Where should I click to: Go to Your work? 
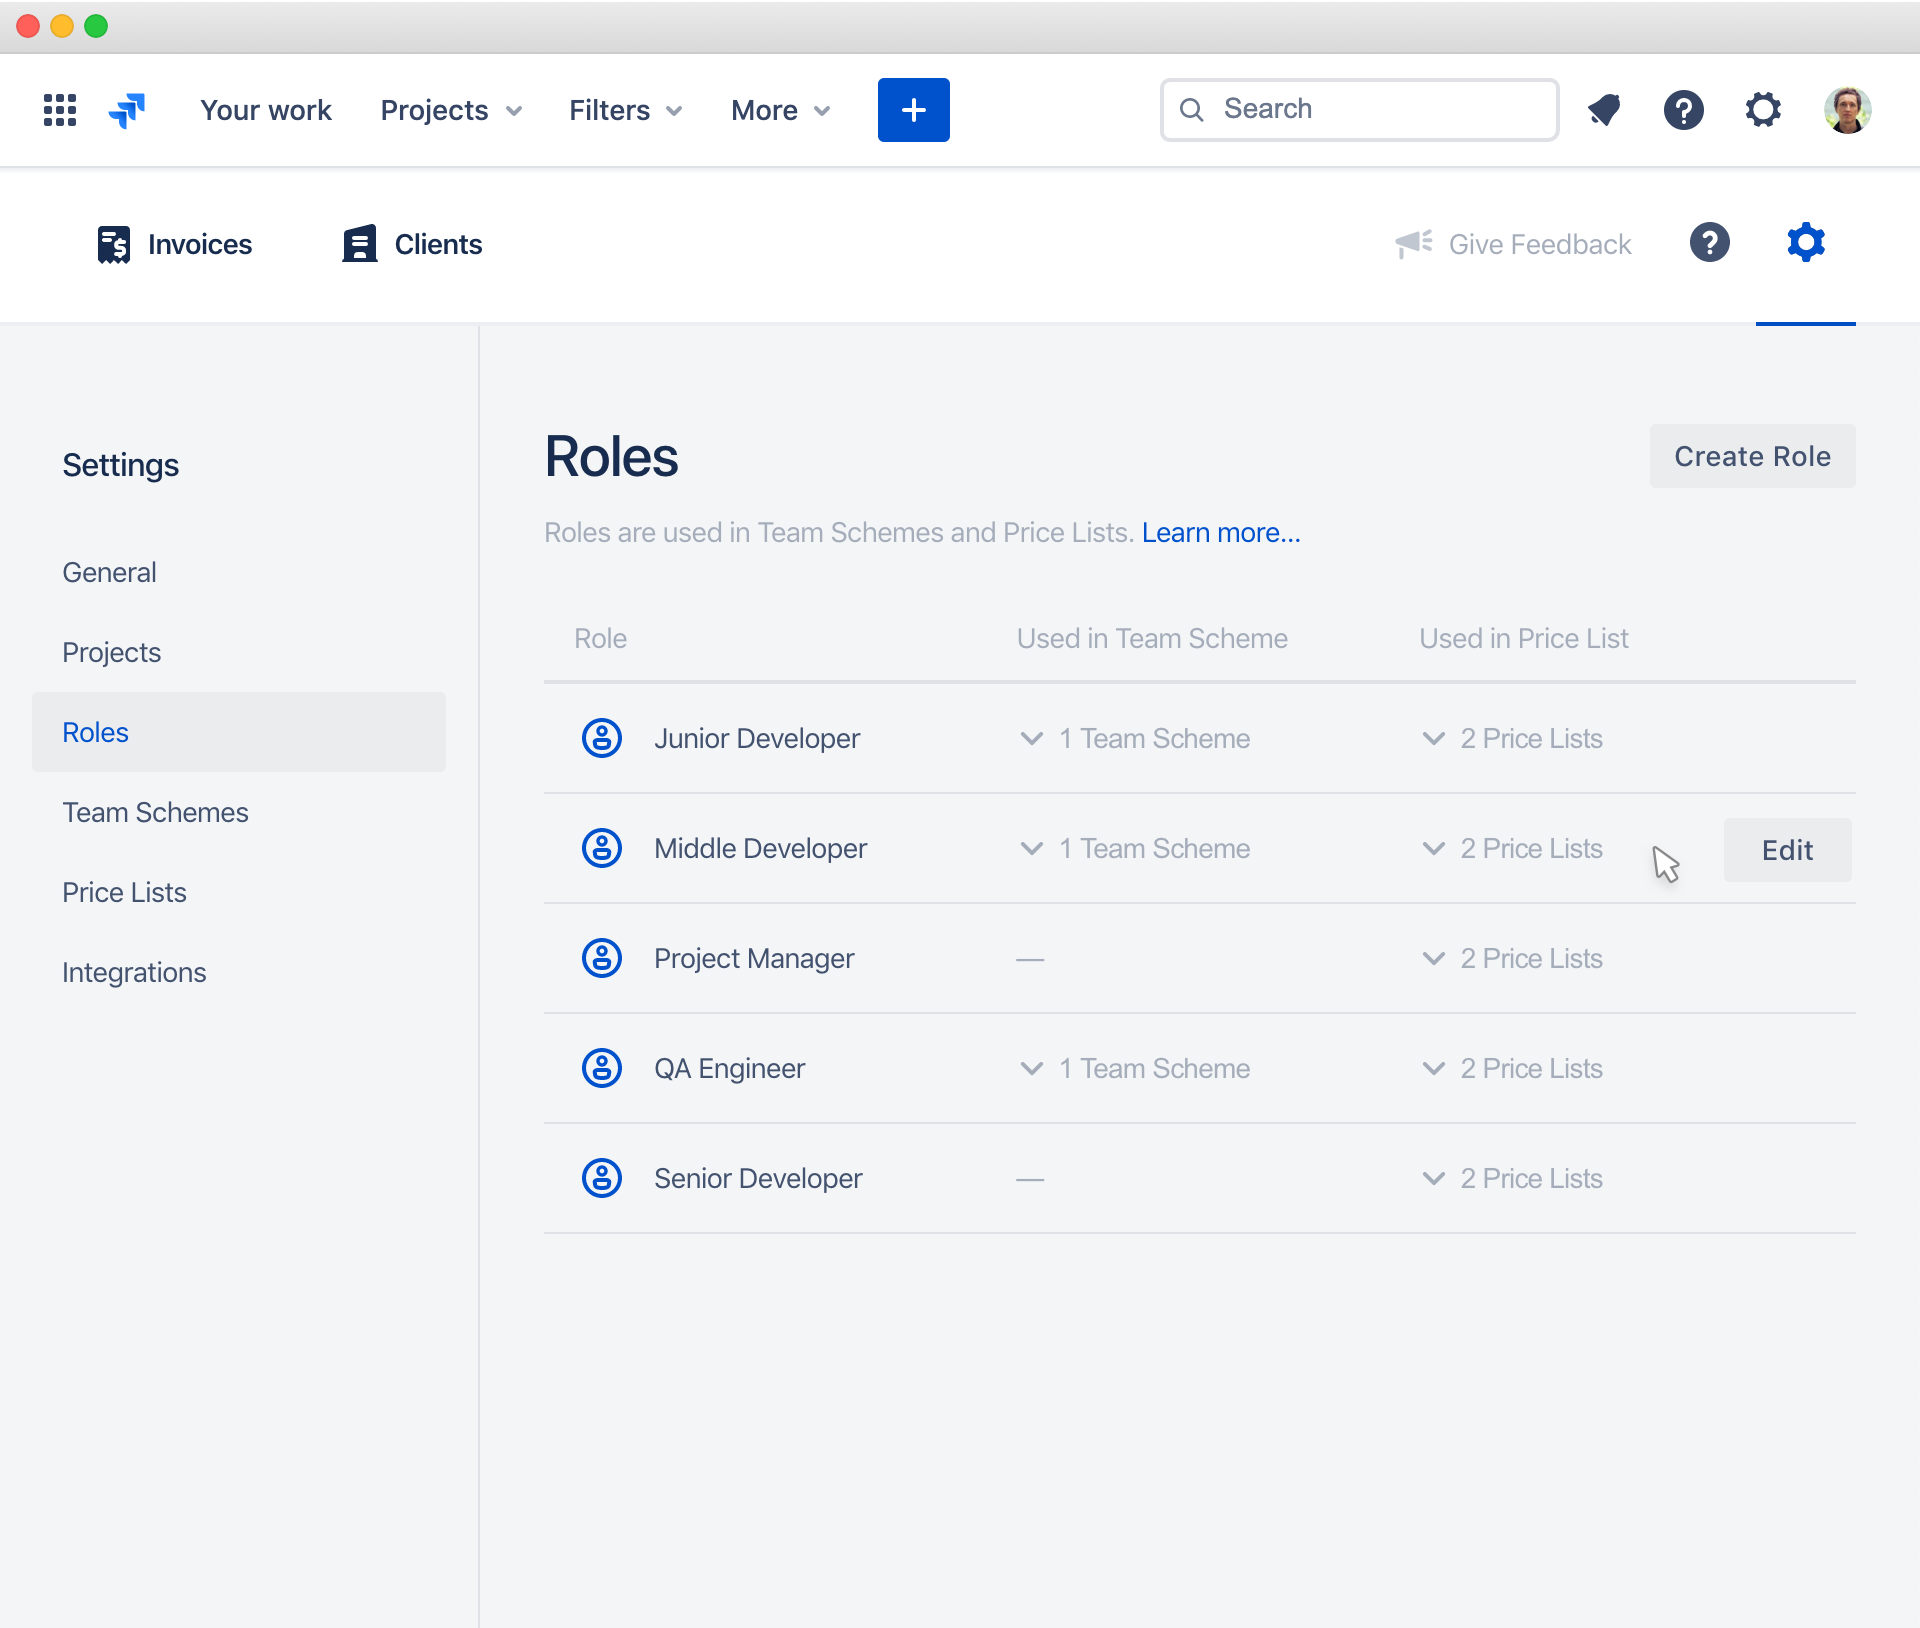(x=265, y=110)
